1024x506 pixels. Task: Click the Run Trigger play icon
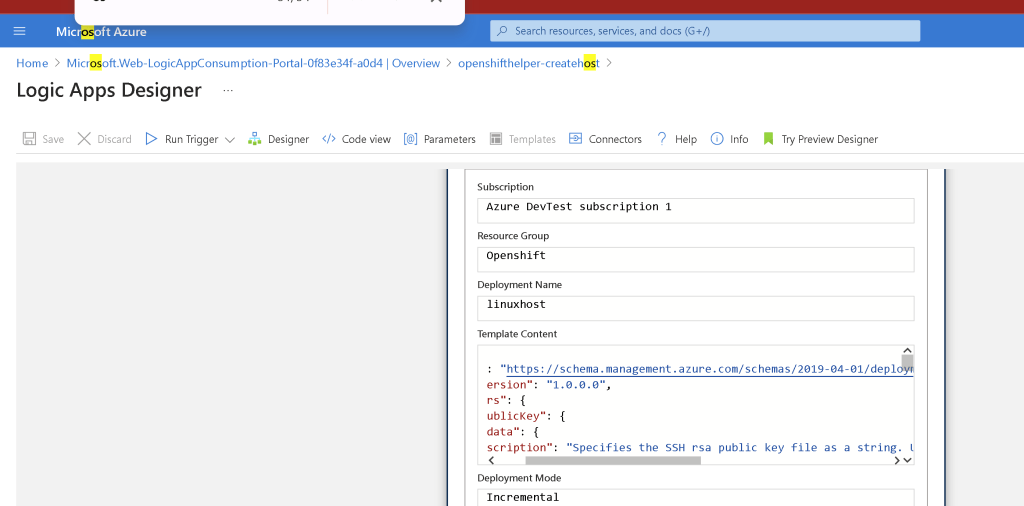152,138
